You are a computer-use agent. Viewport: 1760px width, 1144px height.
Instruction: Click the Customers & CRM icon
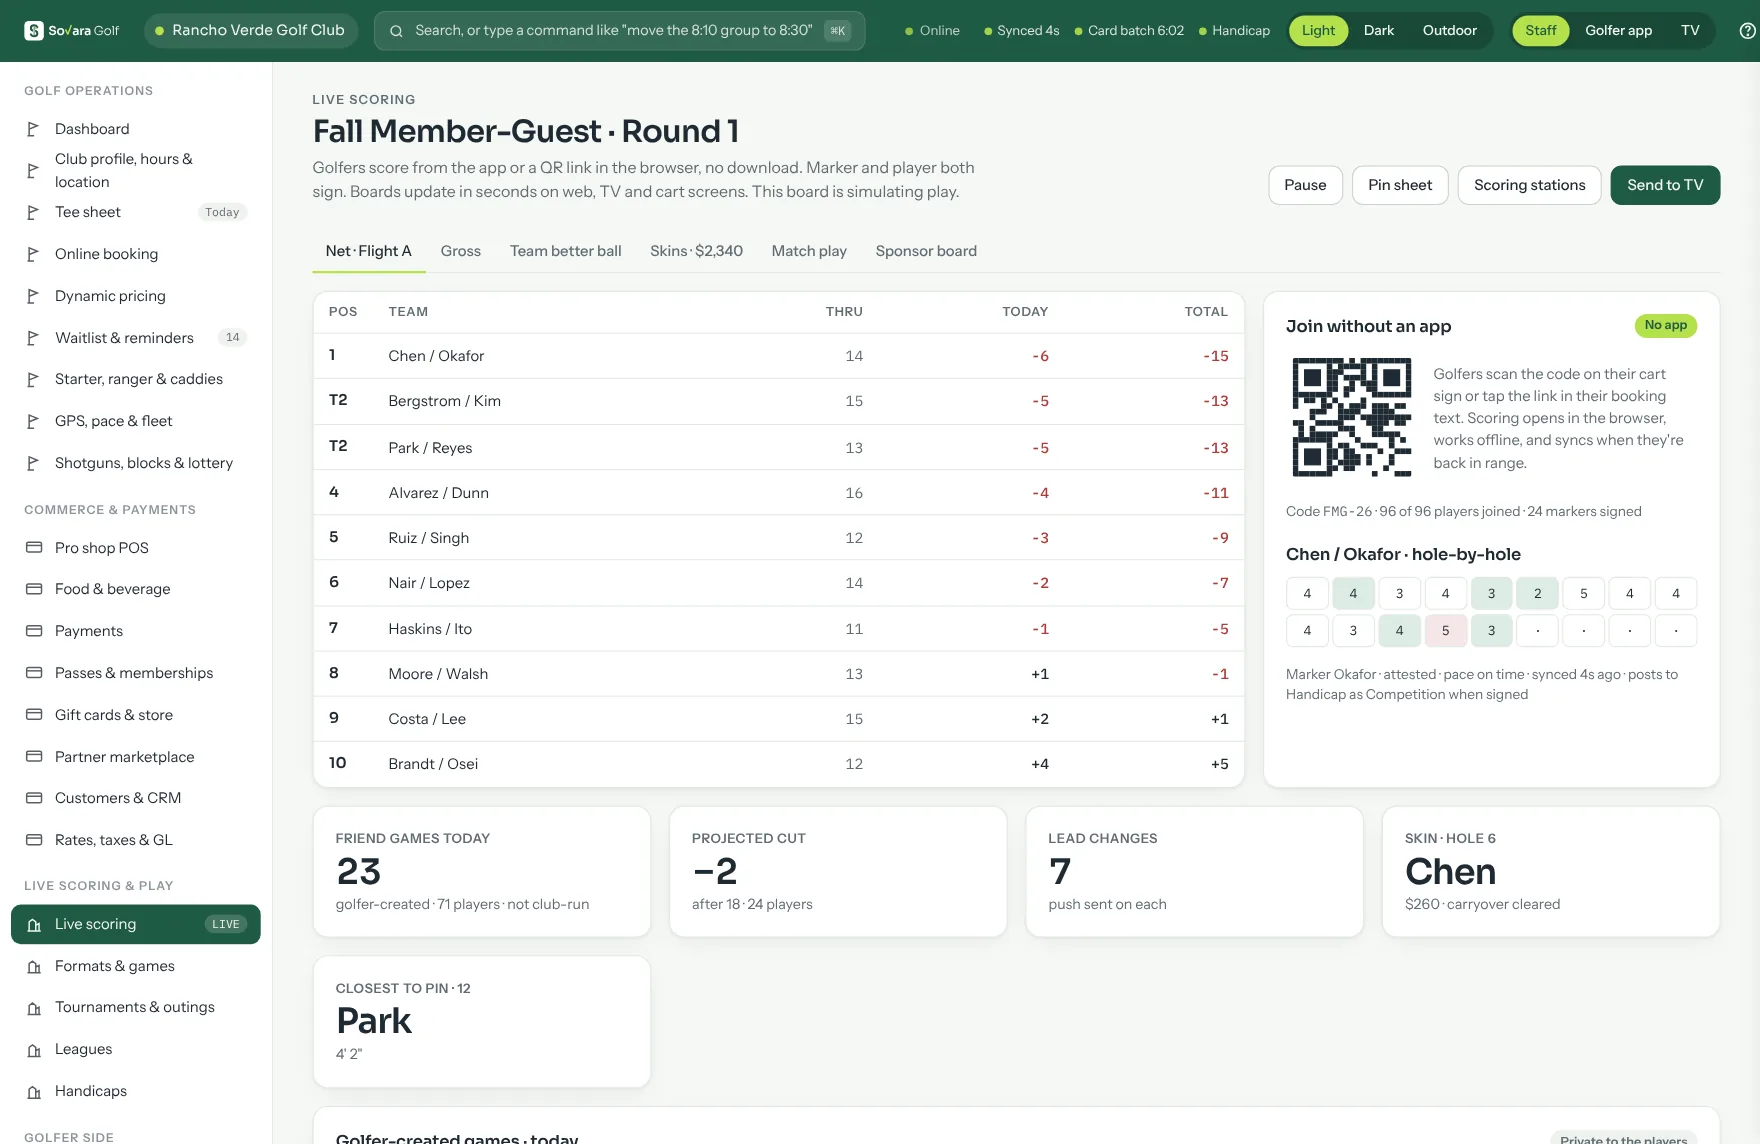pyautogui.click(x=34, y=798)
